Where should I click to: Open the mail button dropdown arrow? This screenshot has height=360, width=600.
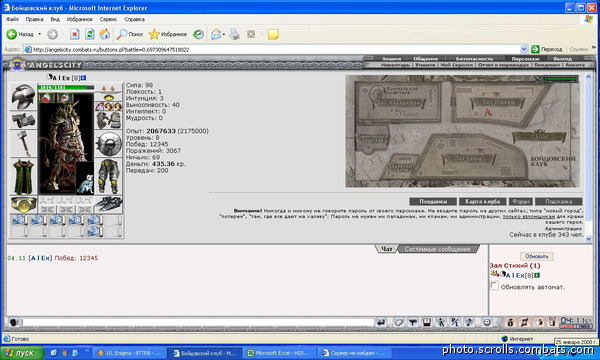[224, 34]
